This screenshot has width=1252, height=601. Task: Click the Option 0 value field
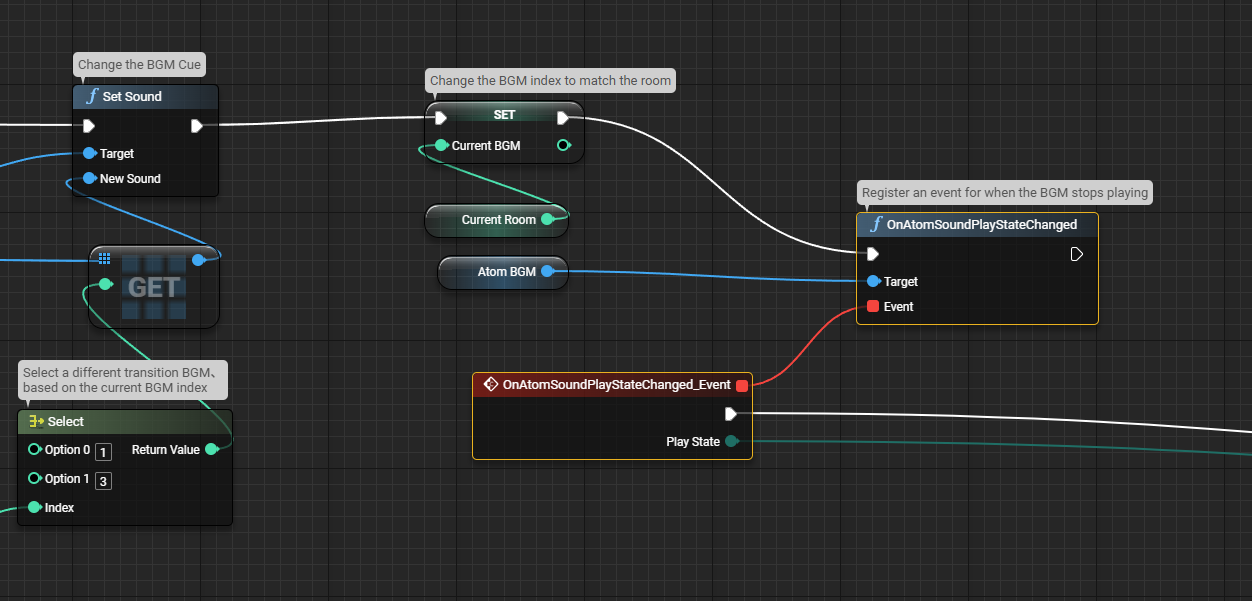(103, 451)
